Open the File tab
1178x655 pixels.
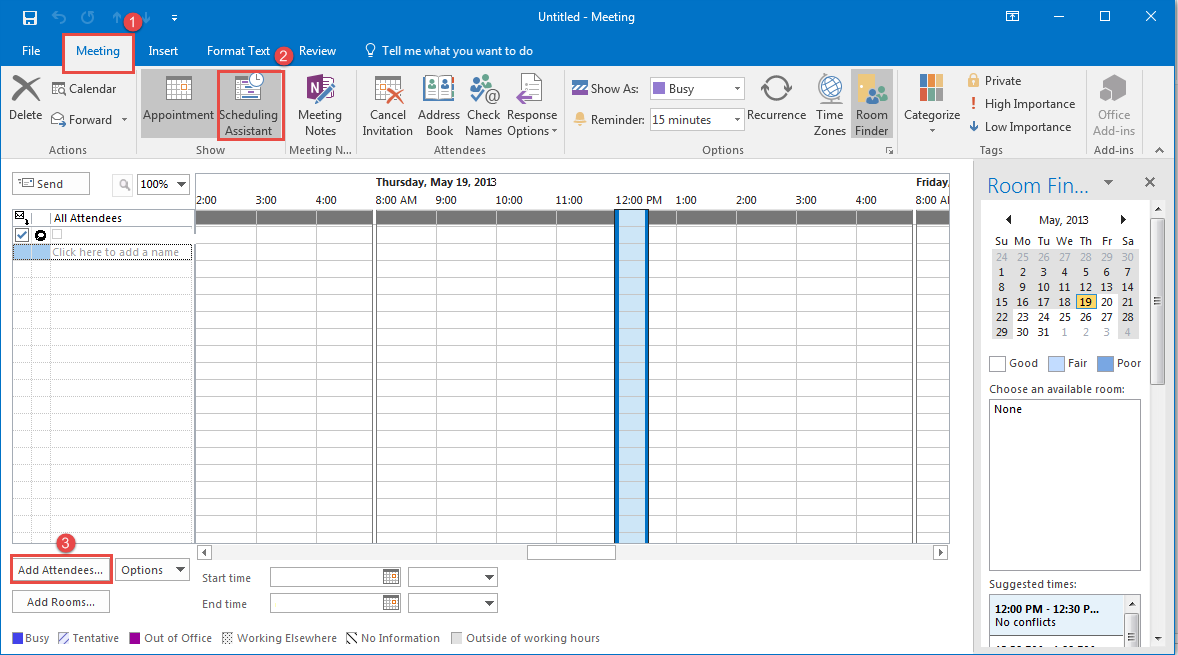pyautogui.click(x=31, y=51)
